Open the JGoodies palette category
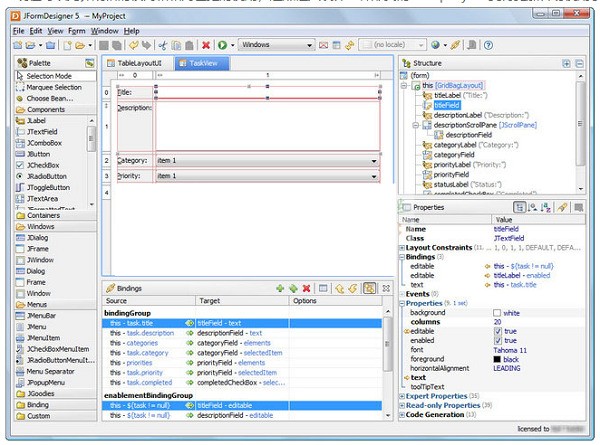The height and width of the screenshot is (445, 600). pos(42,394)
